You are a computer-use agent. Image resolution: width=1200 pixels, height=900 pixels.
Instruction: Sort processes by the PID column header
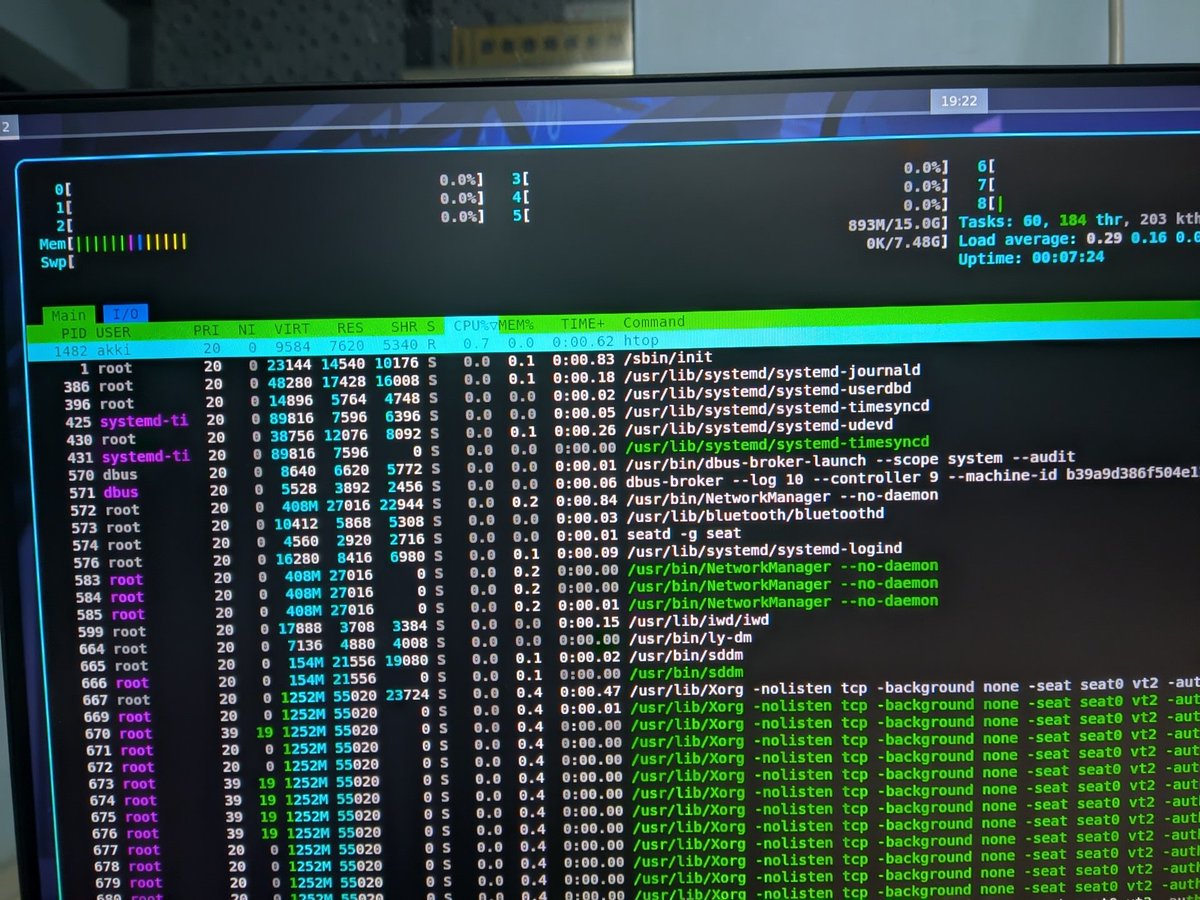click(x=74, y=332)
